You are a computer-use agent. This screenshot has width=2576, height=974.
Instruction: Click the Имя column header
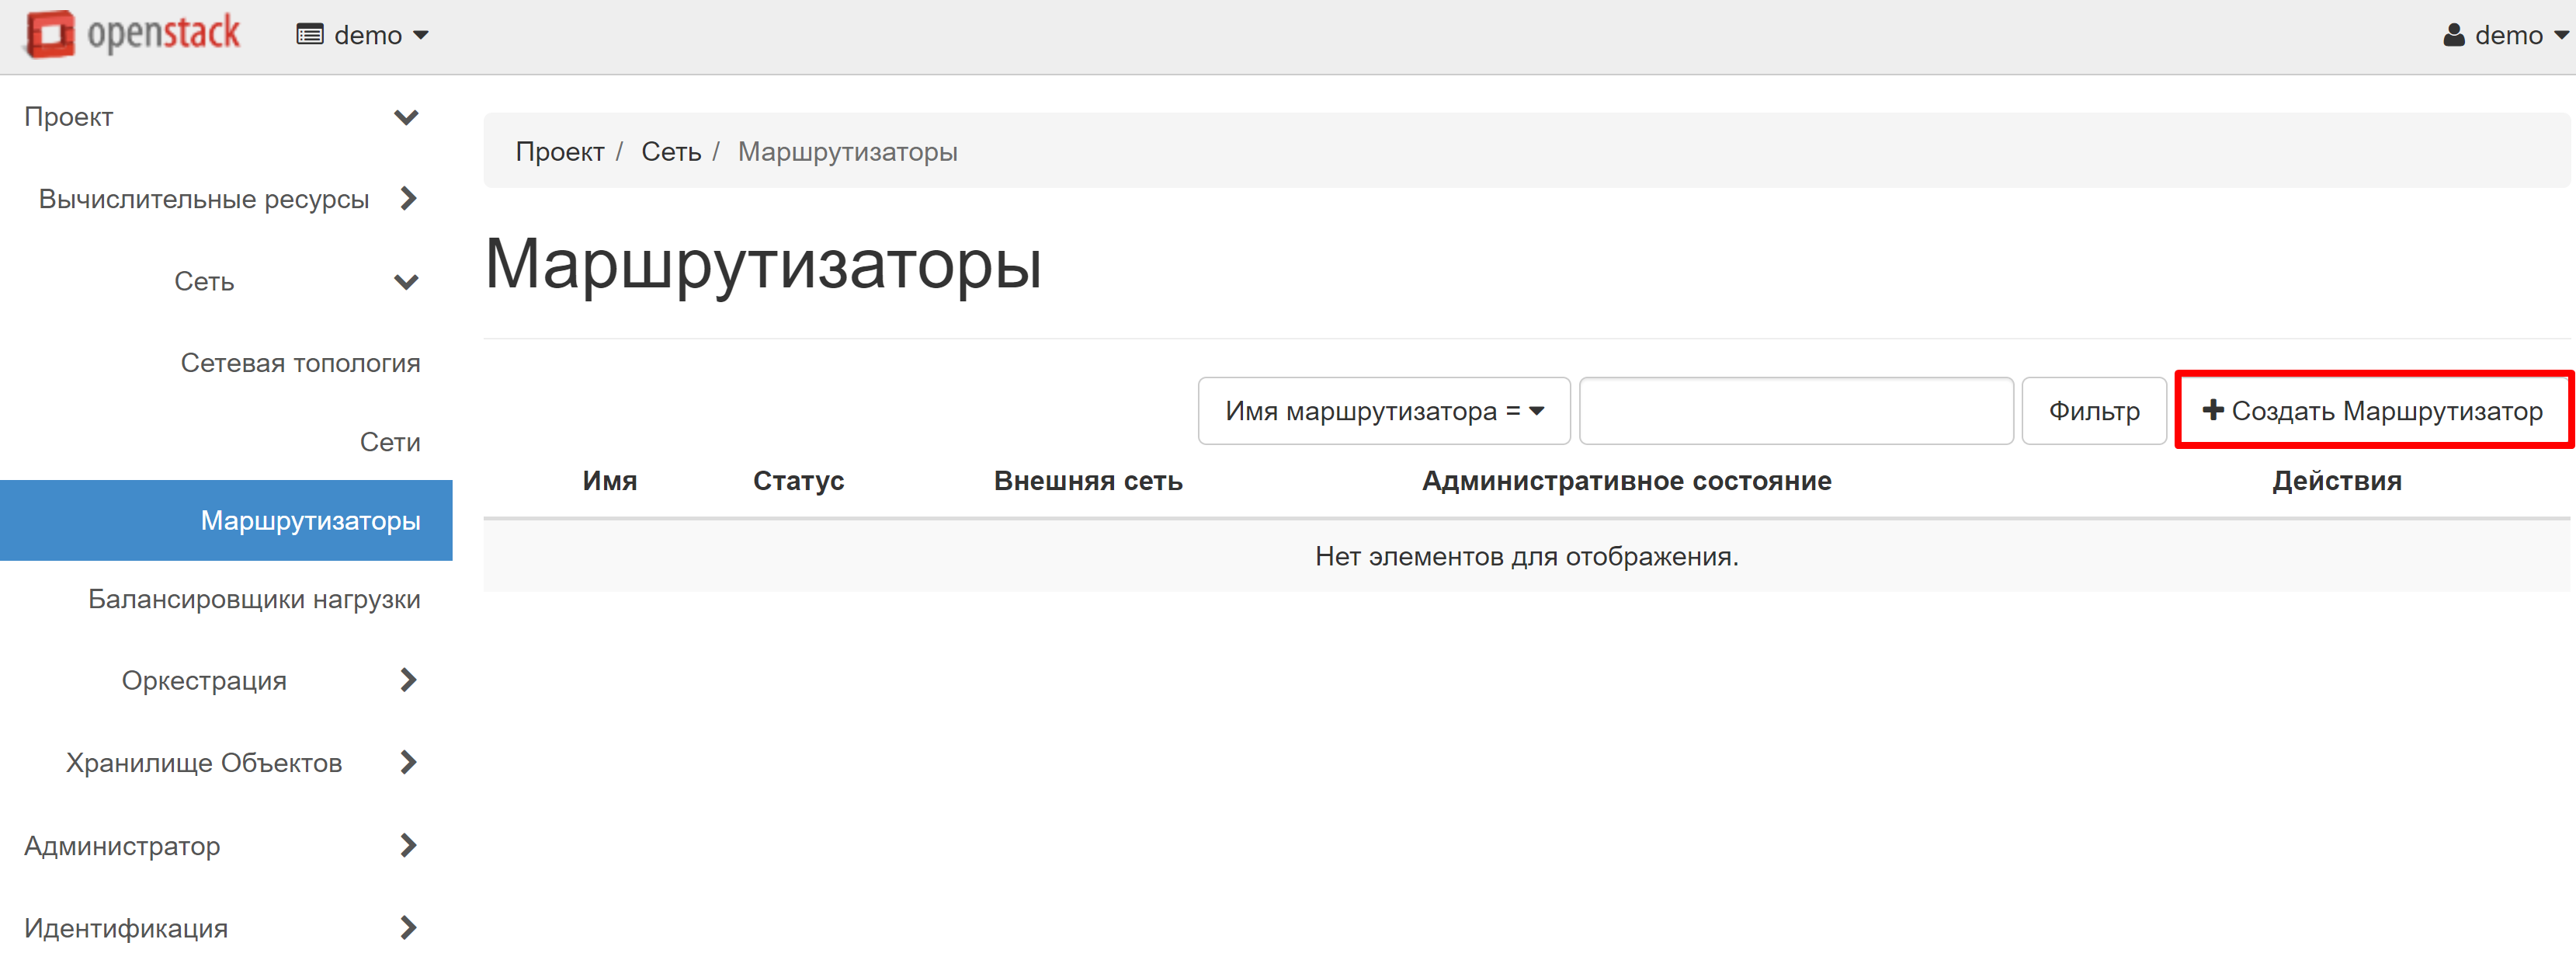coord(609,481)
